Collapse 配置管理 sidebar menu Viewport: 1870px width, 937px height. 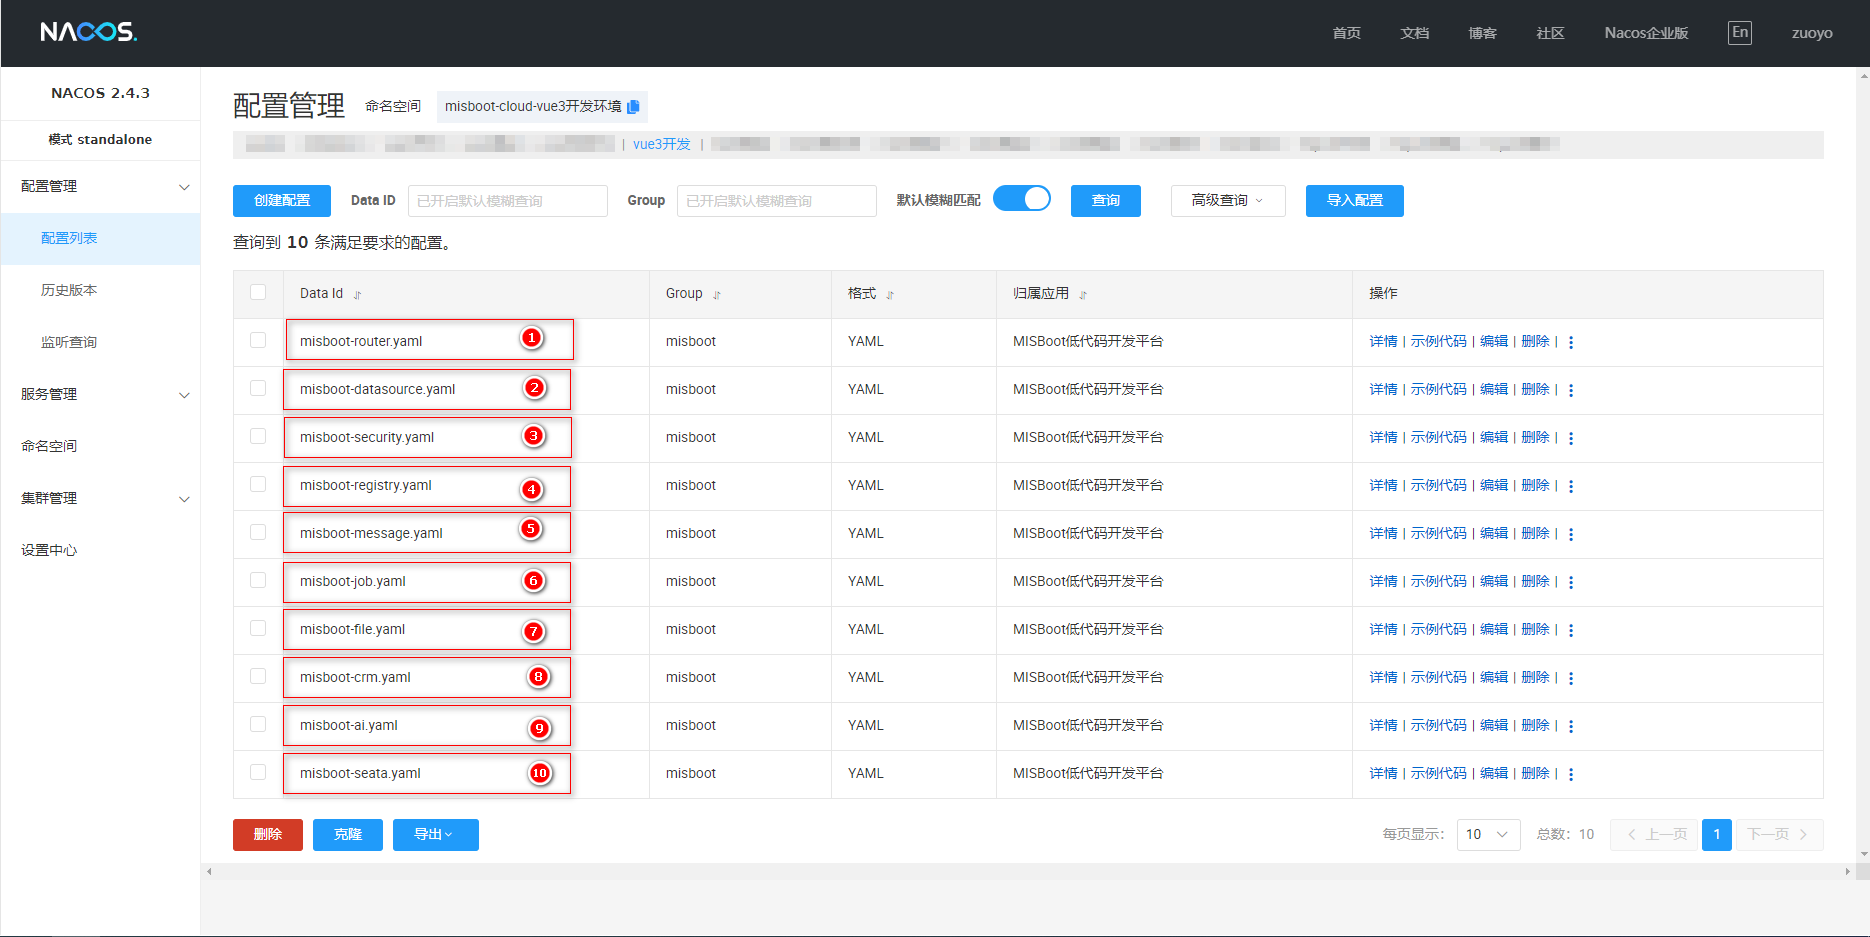100,186
